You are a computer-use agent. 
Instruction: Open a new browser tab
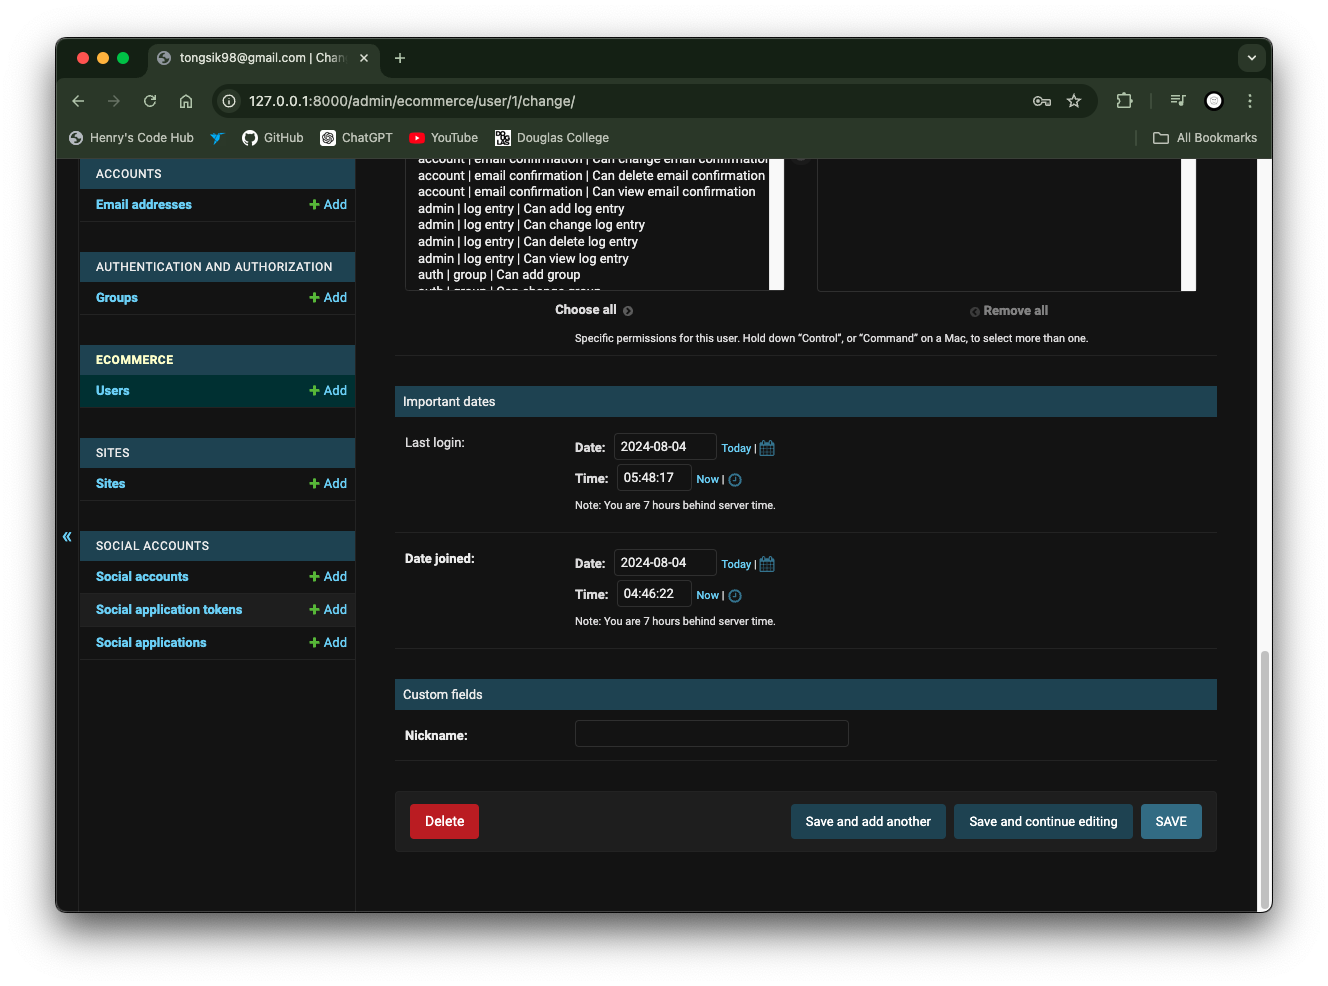pyautogui.click(x=400, y=58)
